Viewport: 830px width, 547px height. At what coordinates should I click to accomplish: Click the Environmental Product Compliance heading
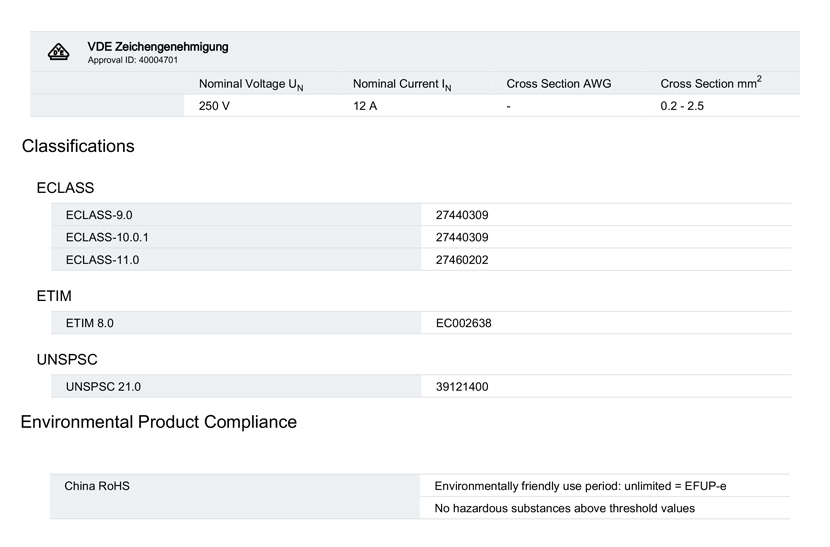158,422
